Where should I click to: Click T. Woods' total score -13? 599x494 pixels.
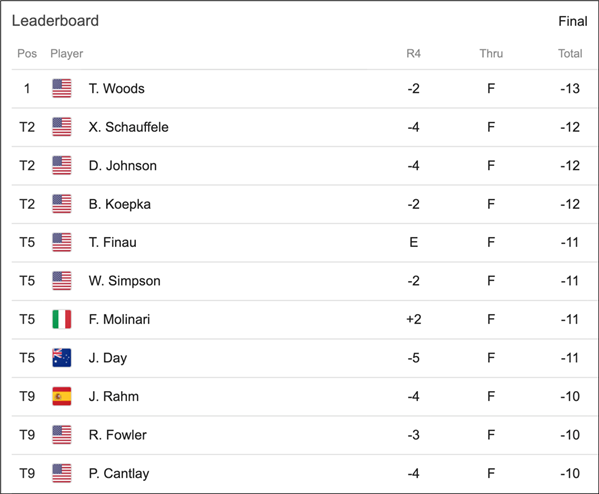tap(570, 89)
